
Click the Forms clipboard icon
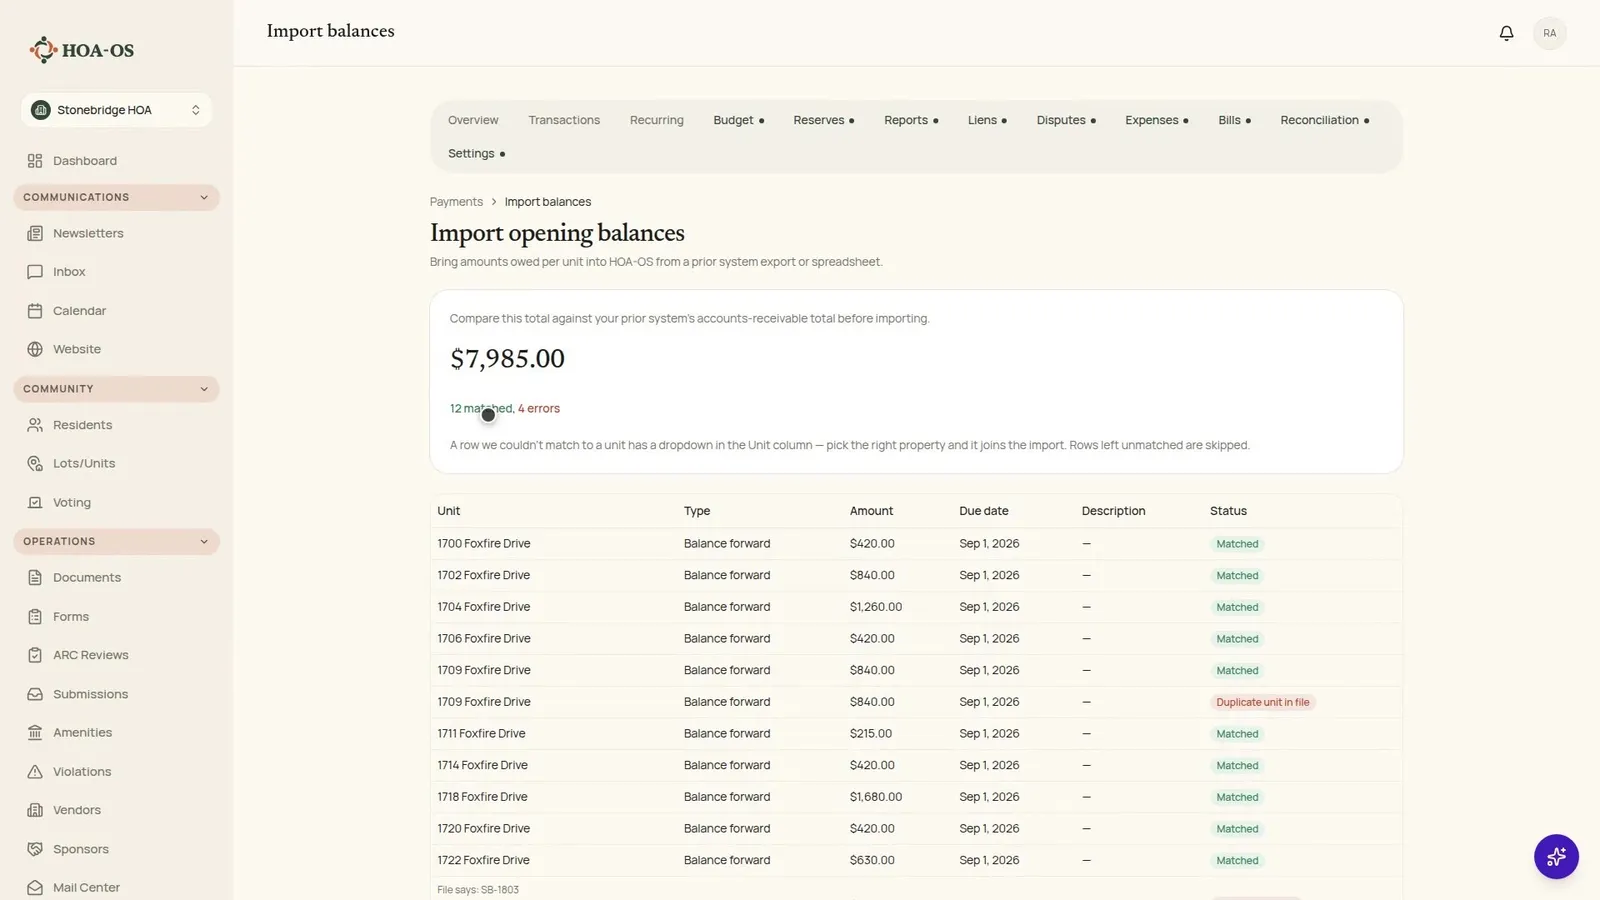coord(35,617)
